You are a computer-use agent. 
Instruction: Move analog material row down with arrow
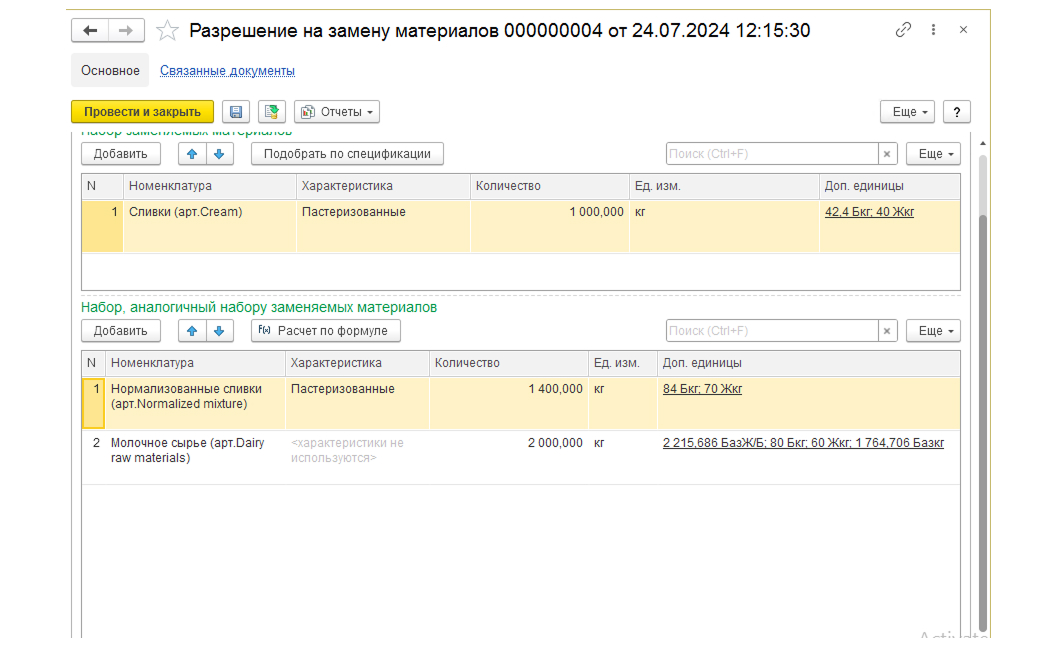(220, 331)
